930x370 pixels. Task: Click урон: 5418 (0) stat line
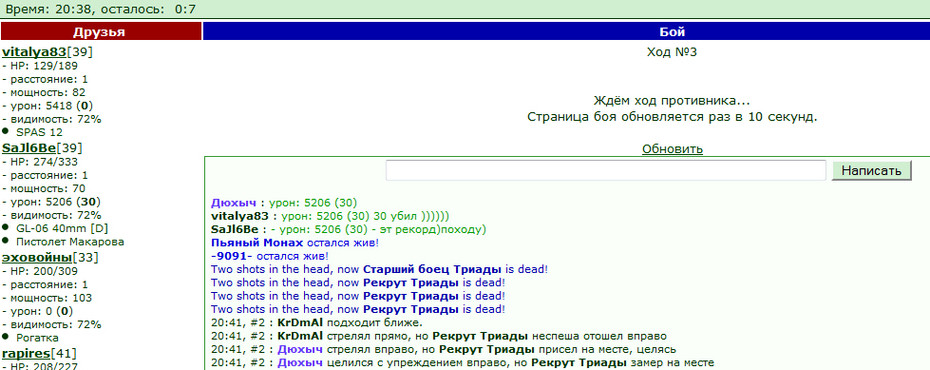[47, 106]
